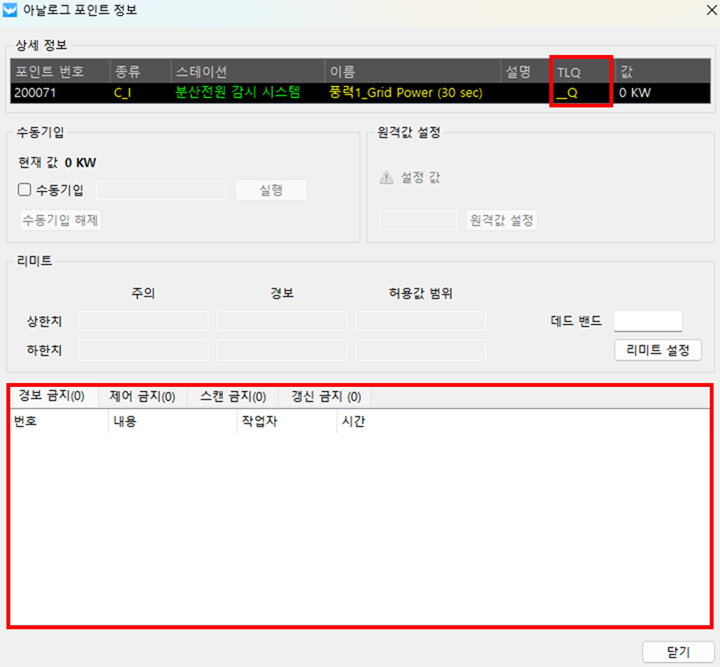This screenshot has width=720, height=667.
Task: Enable the 수동기입 checkbox
Action: coord(25,190)
